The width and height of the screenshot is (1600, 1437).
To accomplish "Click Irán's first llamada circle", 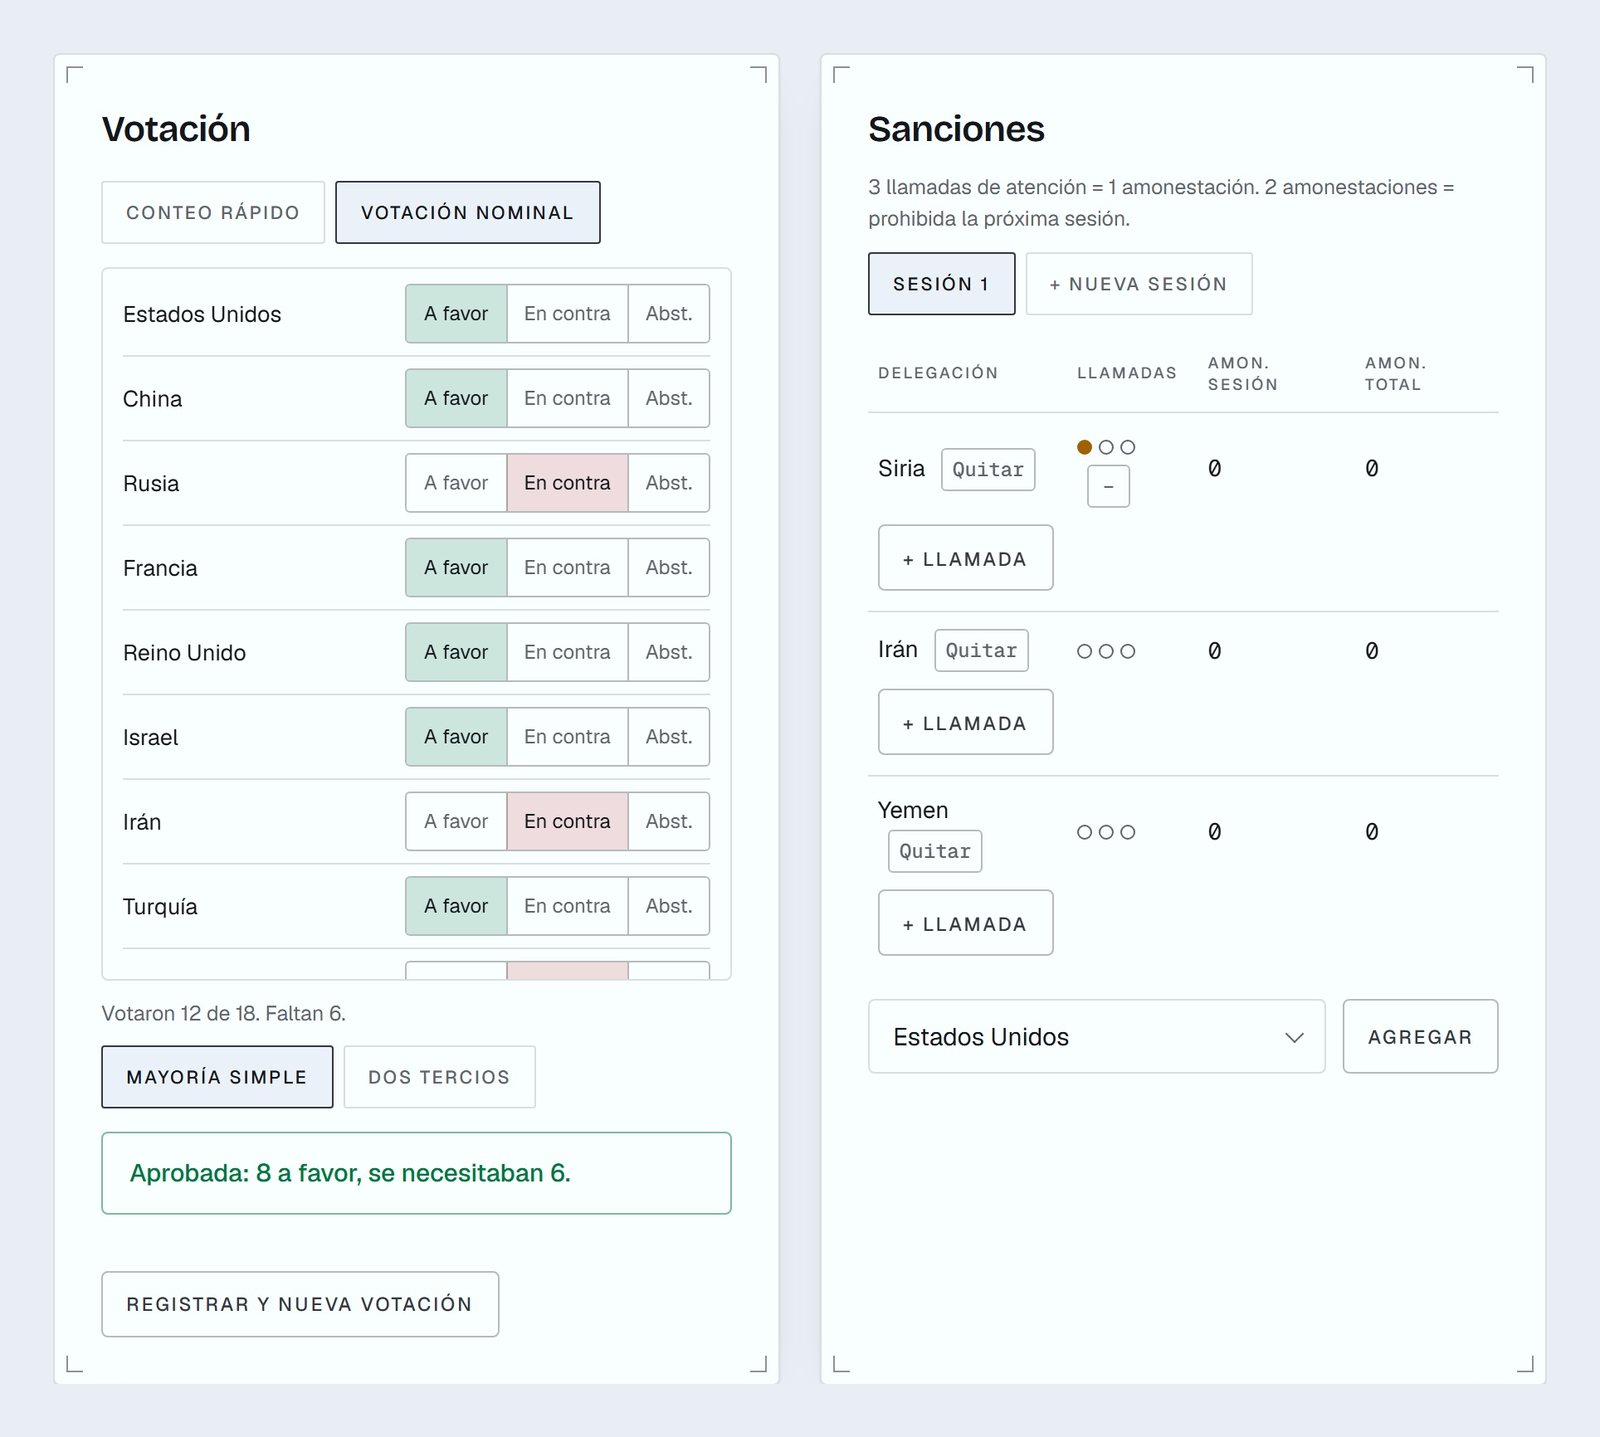I will point(1084,651).
